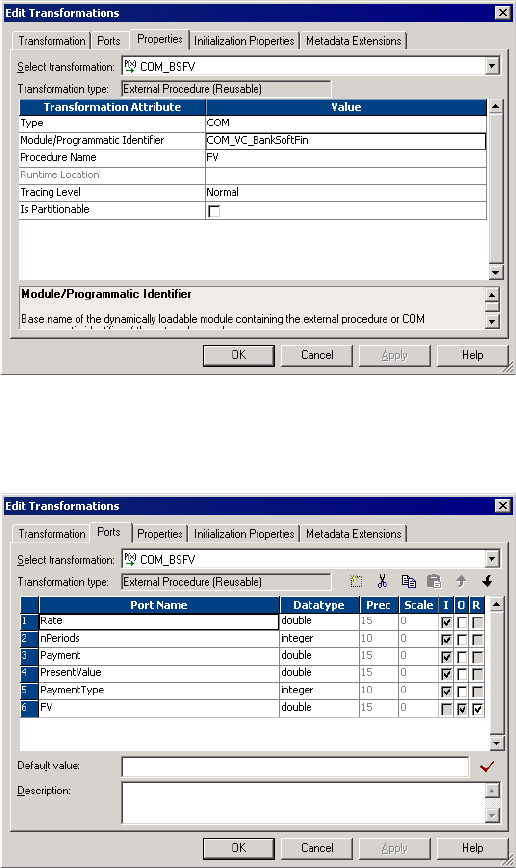Click the Datatype column header
This screenshot has width=516, height=868.
pos(319,605)
